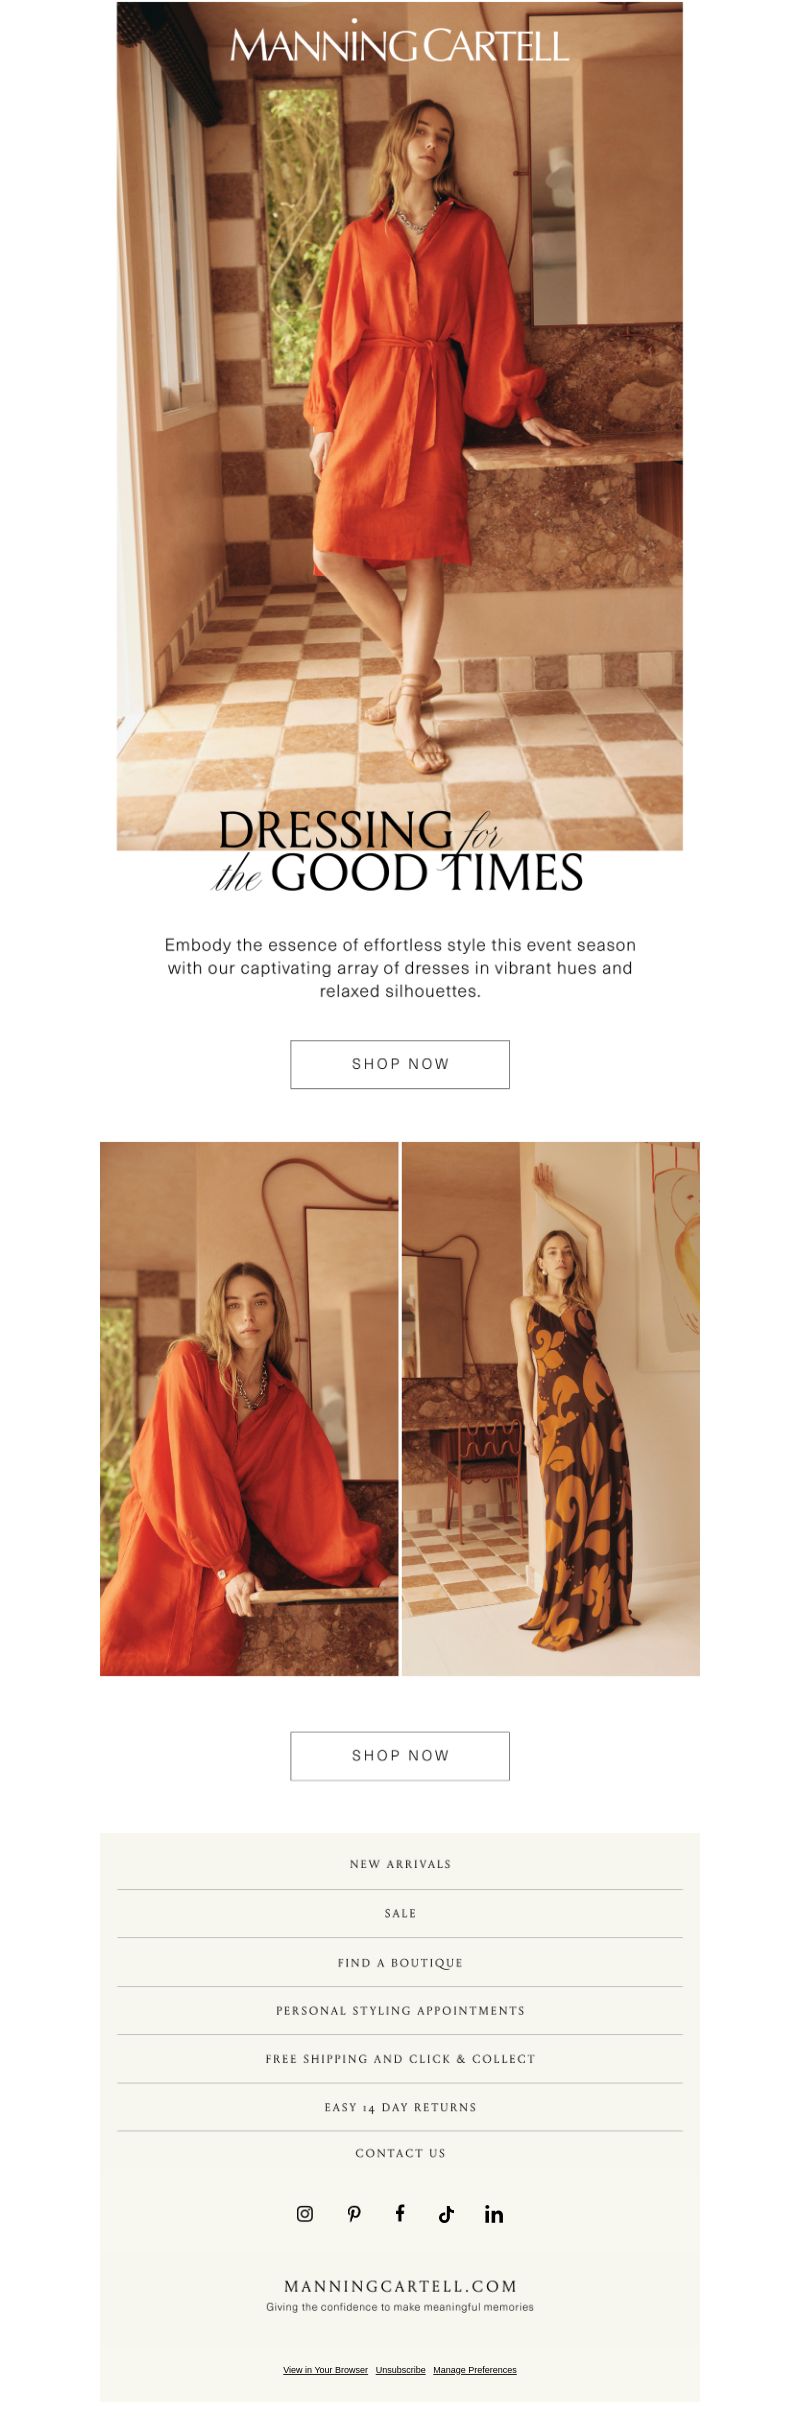This screenshot has width=800, height=2422.
Task: Open Contact Us link
Action: coord(400,2153)
